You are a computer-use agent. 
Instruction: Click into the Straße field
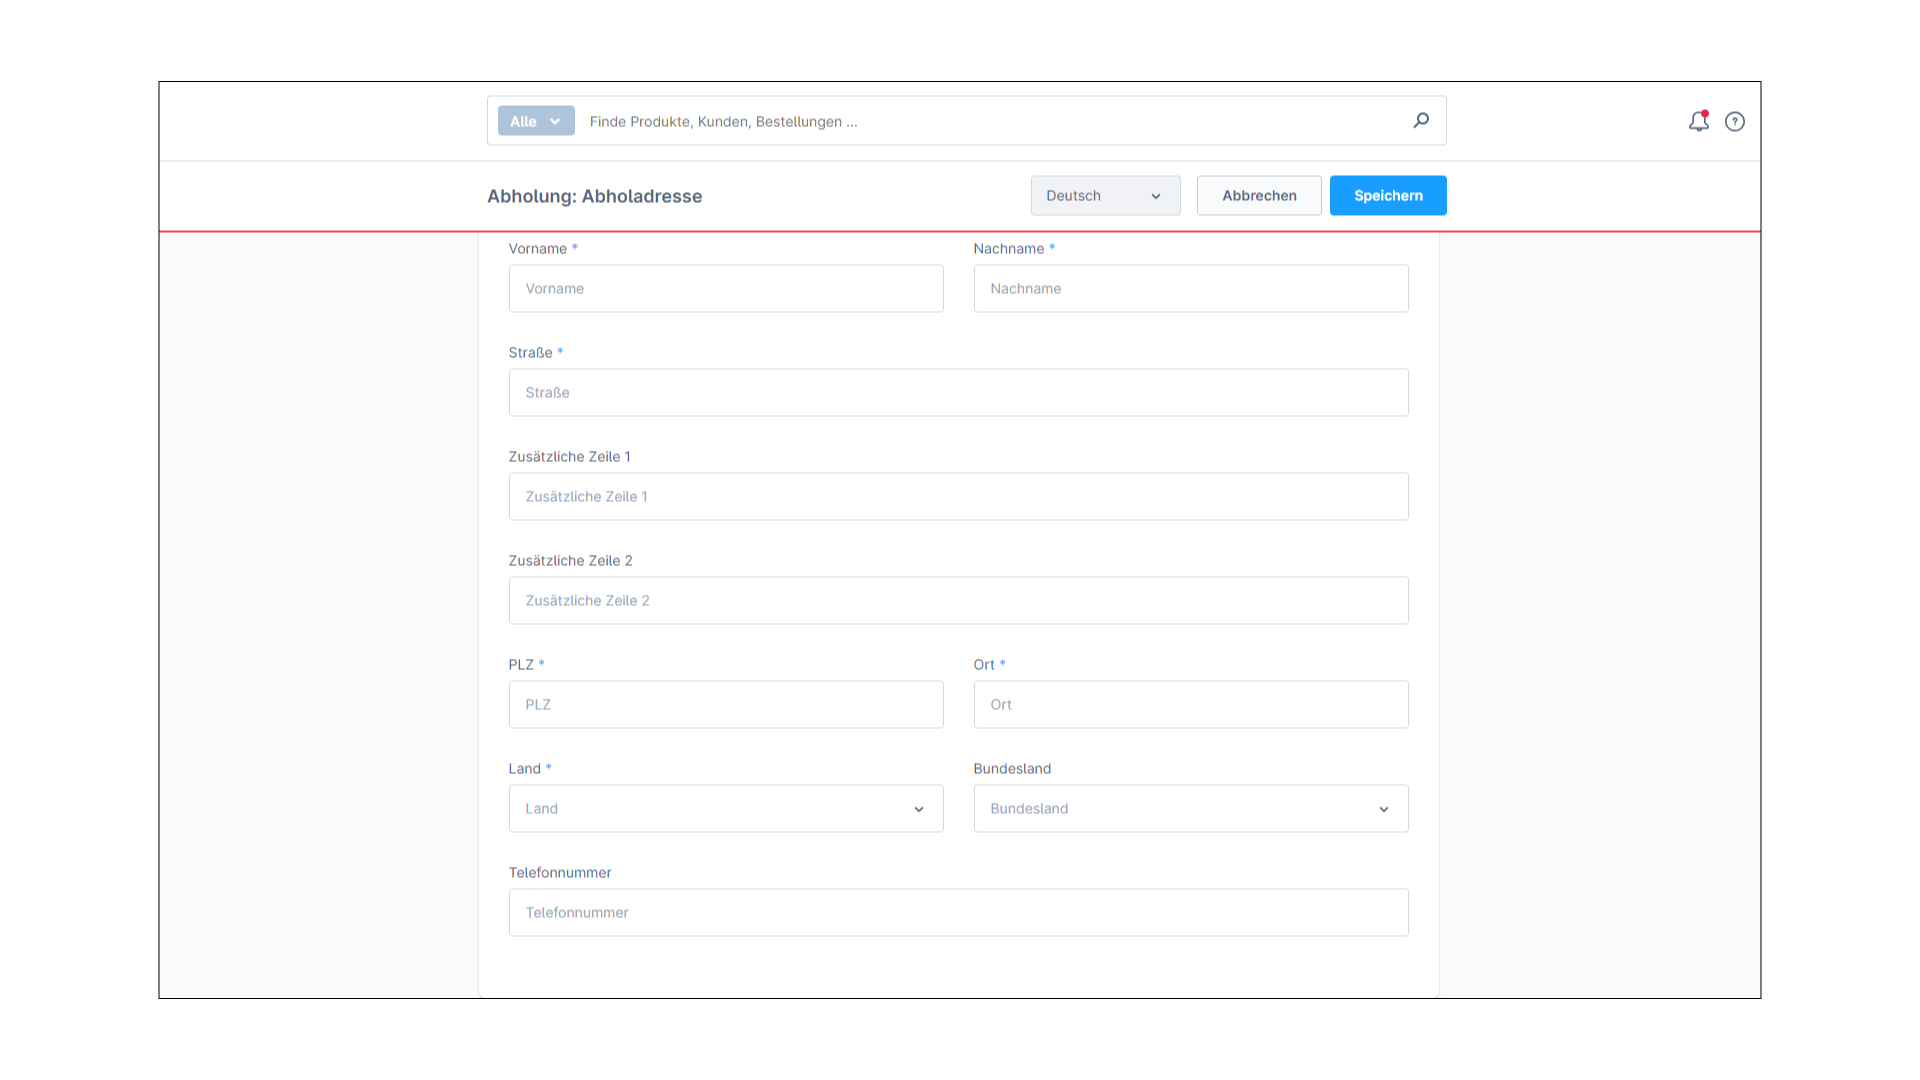[958, 392]
